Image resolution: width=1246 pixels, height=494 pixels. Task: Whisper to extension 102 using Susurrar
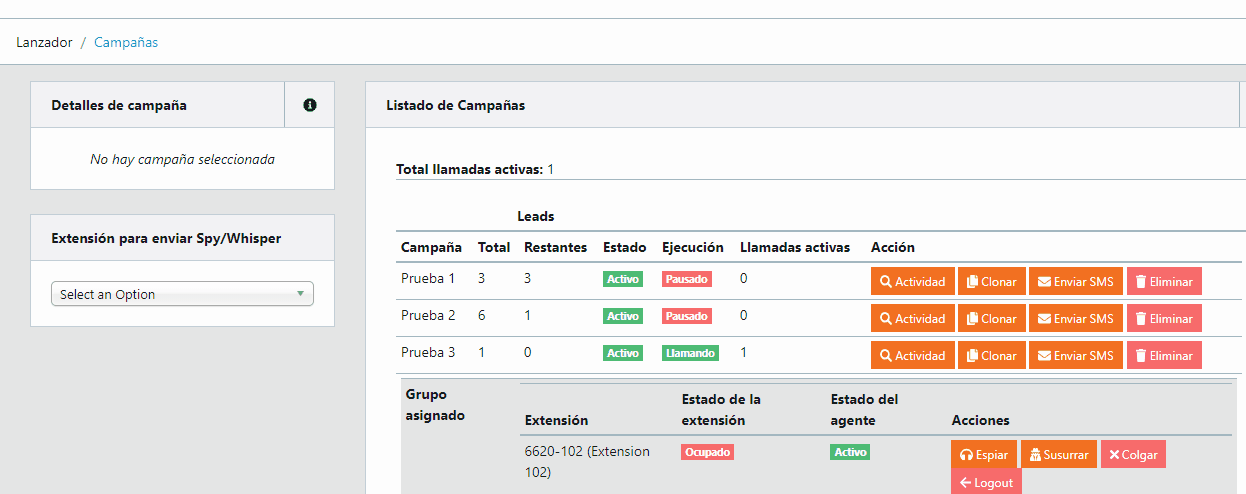pyautogui.click(x=1058, y=454)
